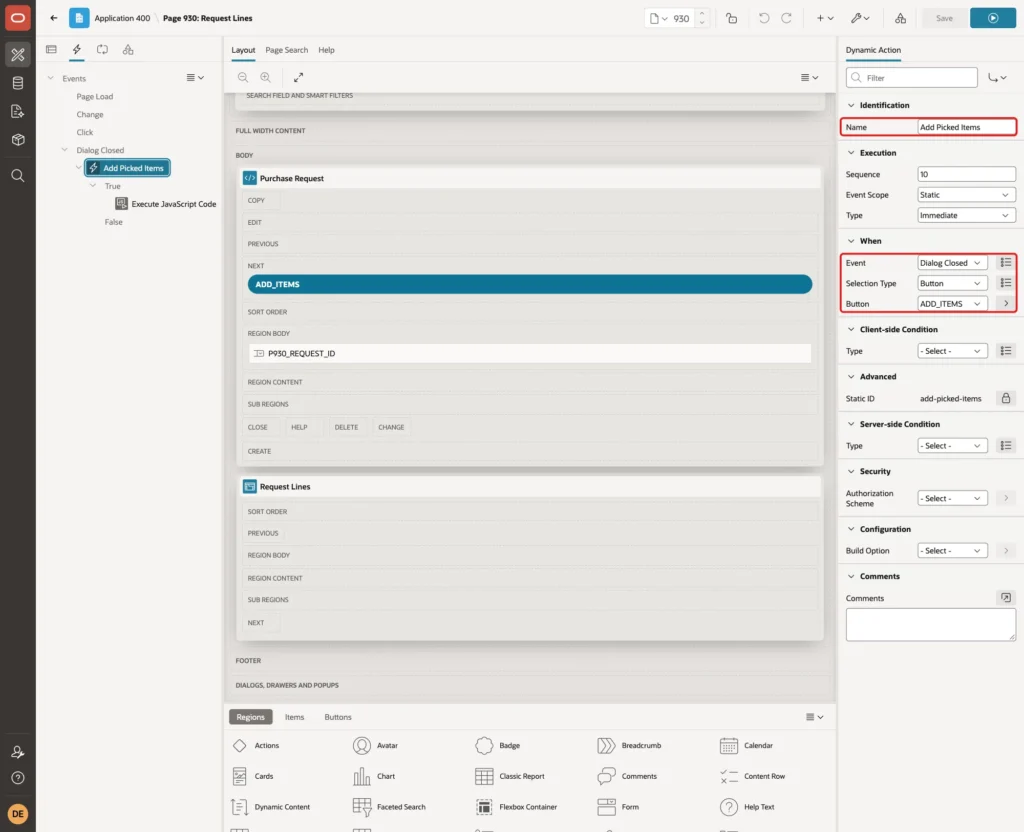Zoom out the layout view
The image size is (1024, 832).
click(x=243, y=77)
